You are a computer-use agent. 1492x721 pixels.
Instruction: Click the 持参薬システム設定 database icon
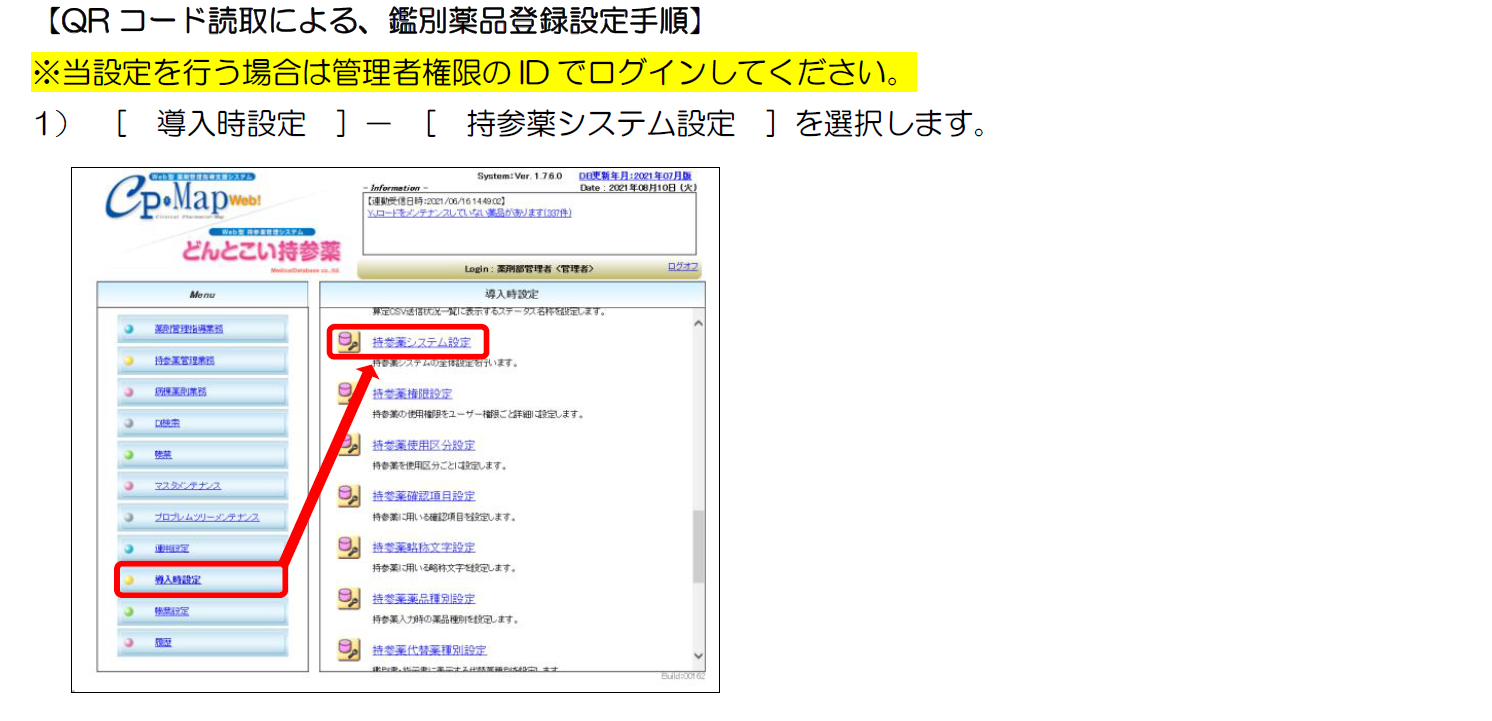point(348,342)
